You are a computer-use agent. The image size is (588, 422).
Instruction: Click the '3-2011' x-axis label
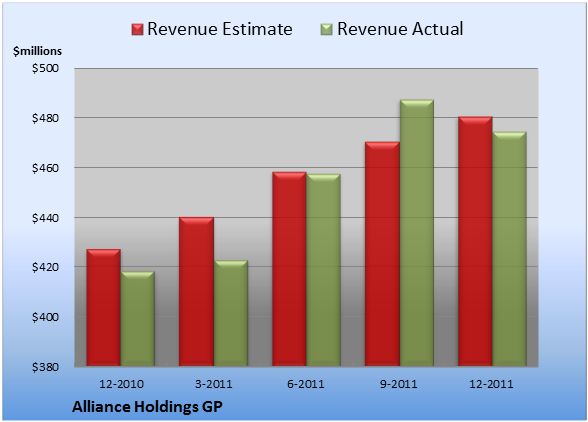coord(214,384)
